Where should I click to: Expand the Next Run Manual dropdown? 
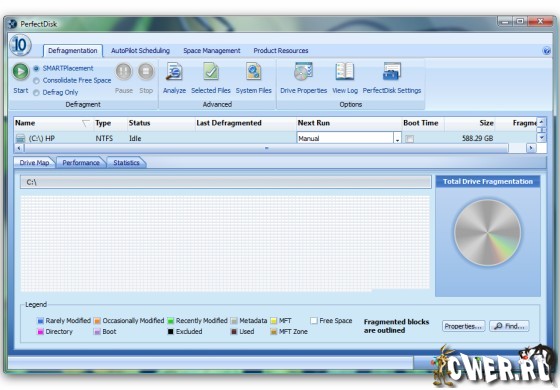398,138
